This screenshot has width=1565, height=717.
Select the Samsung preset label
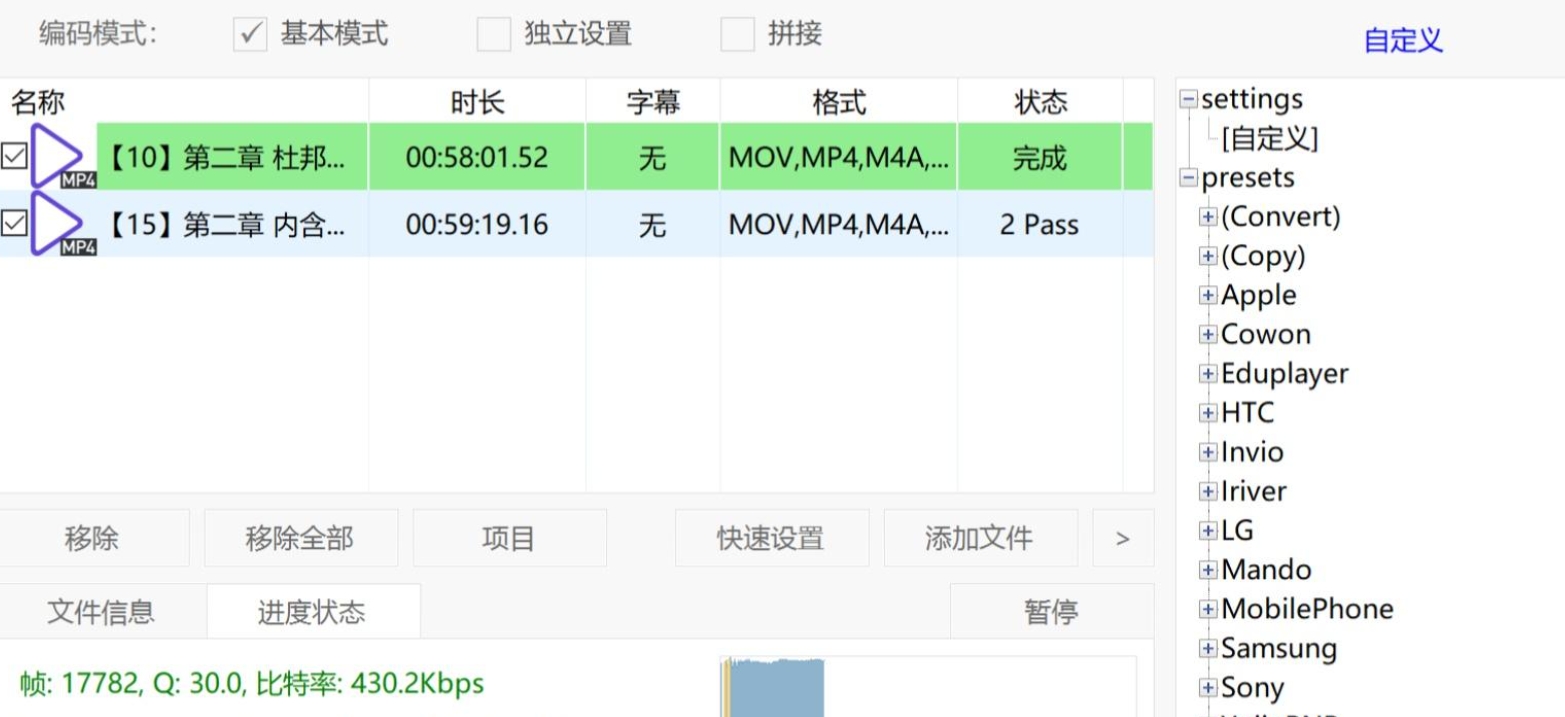click(1279, 648)
